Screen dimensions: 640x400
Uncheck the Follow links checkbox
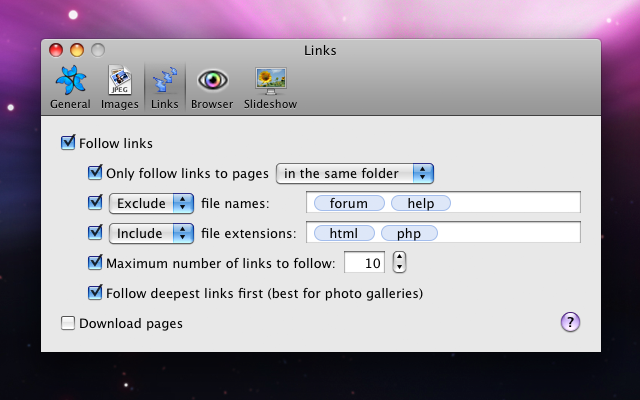[x=68, y=143]
